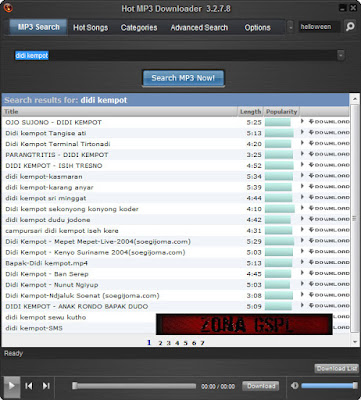Play preview of Didi Kempot Terminal Tirtonadi

(x=302, y=143)
